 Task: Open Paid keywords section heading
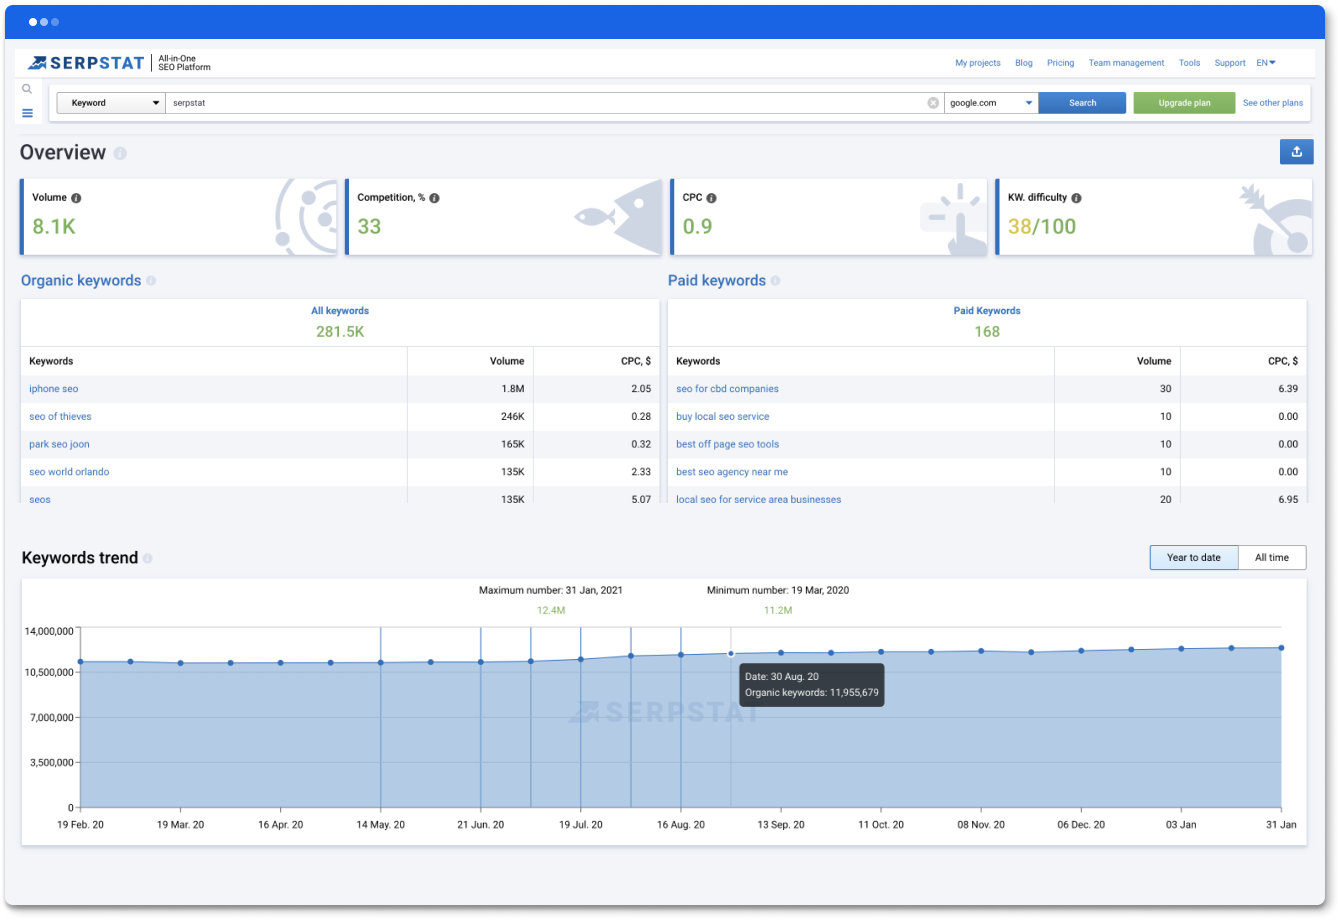(x=717, y=281)
